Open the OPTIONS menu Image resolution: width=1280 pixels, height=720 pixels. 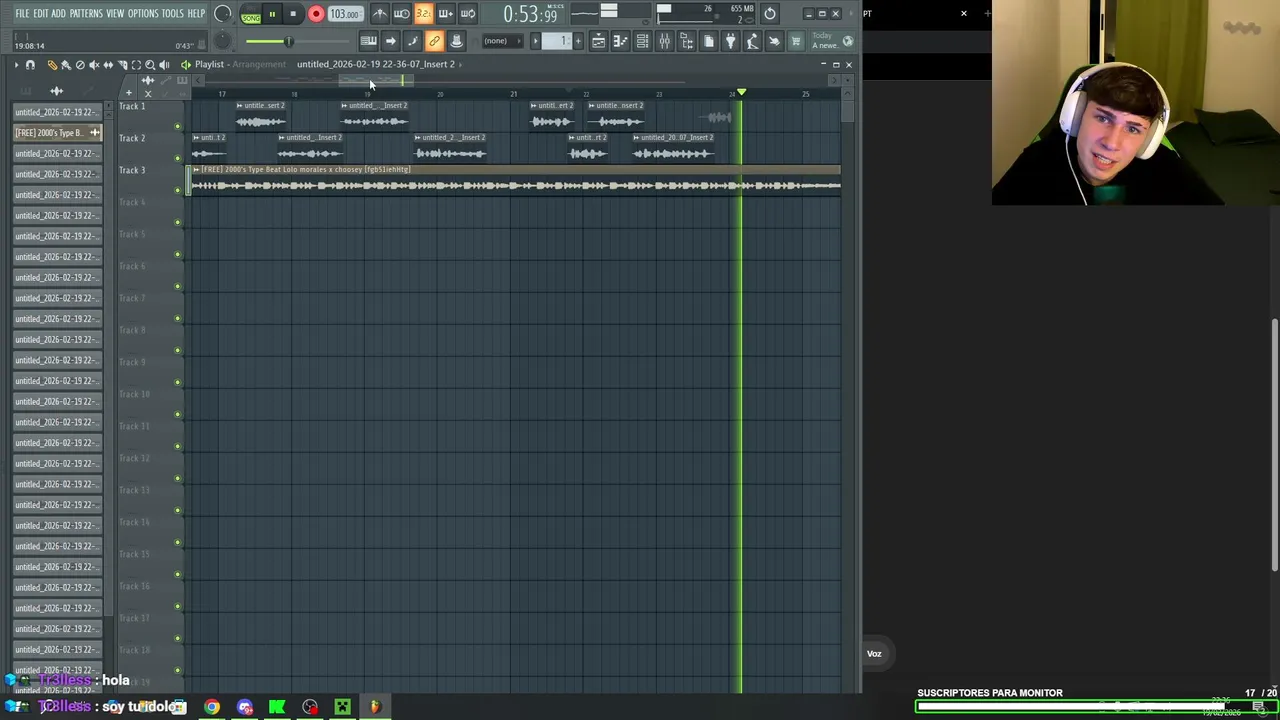point(143,14)
